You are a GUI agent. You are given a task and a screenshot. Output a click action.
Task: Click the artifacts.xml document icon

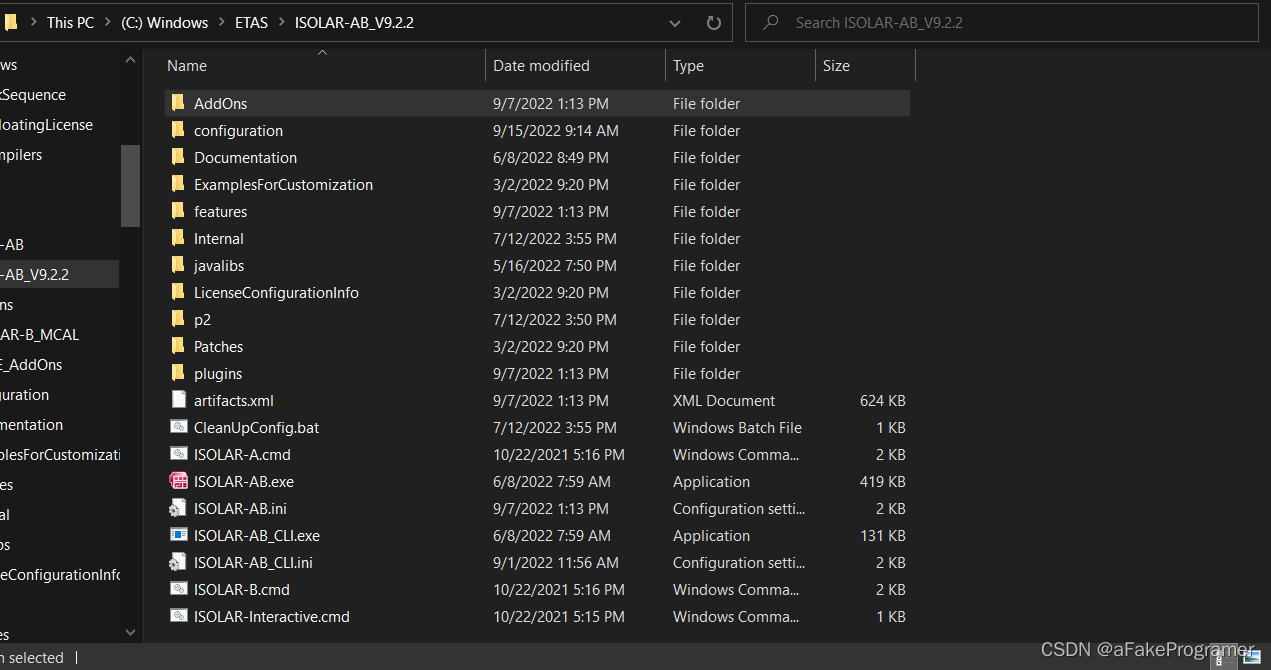(179, 400)
